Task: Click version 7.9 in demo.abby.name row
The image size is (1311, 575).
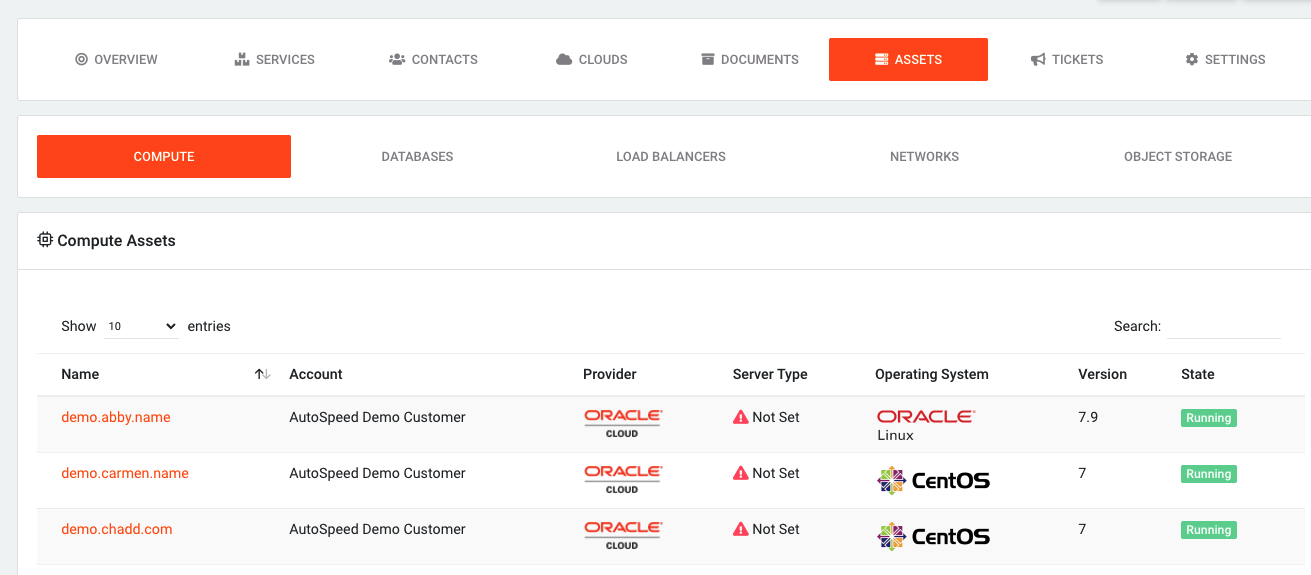Action: (1088, 417)
